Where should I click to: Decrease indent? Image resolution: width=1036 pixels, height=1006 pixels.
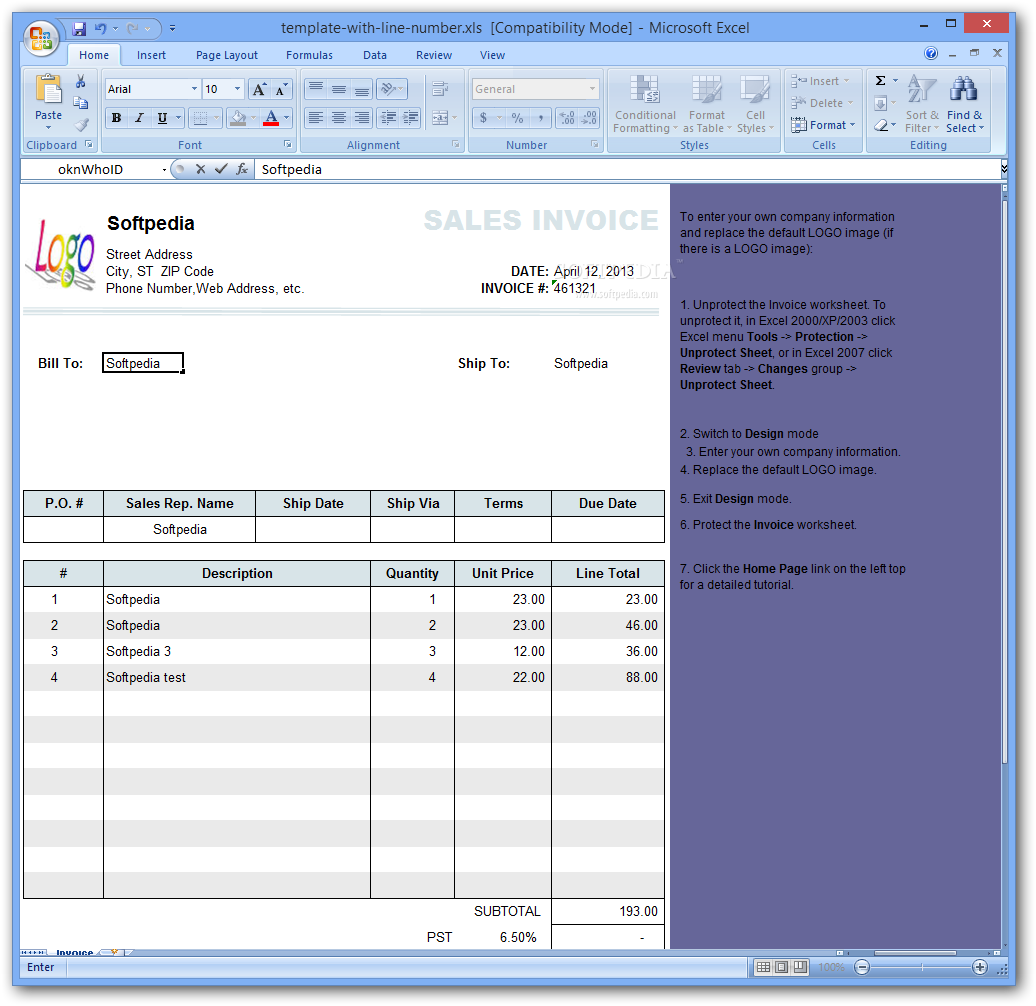(x=388, y=118)
